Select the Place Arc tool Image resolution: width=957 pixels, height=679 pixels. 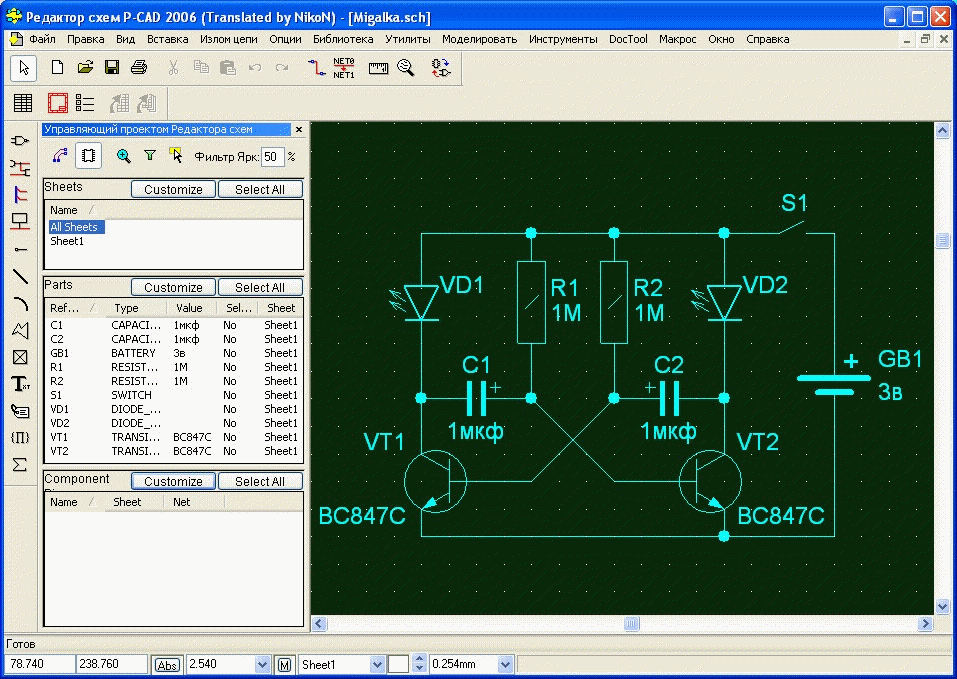tap(20, 303)
